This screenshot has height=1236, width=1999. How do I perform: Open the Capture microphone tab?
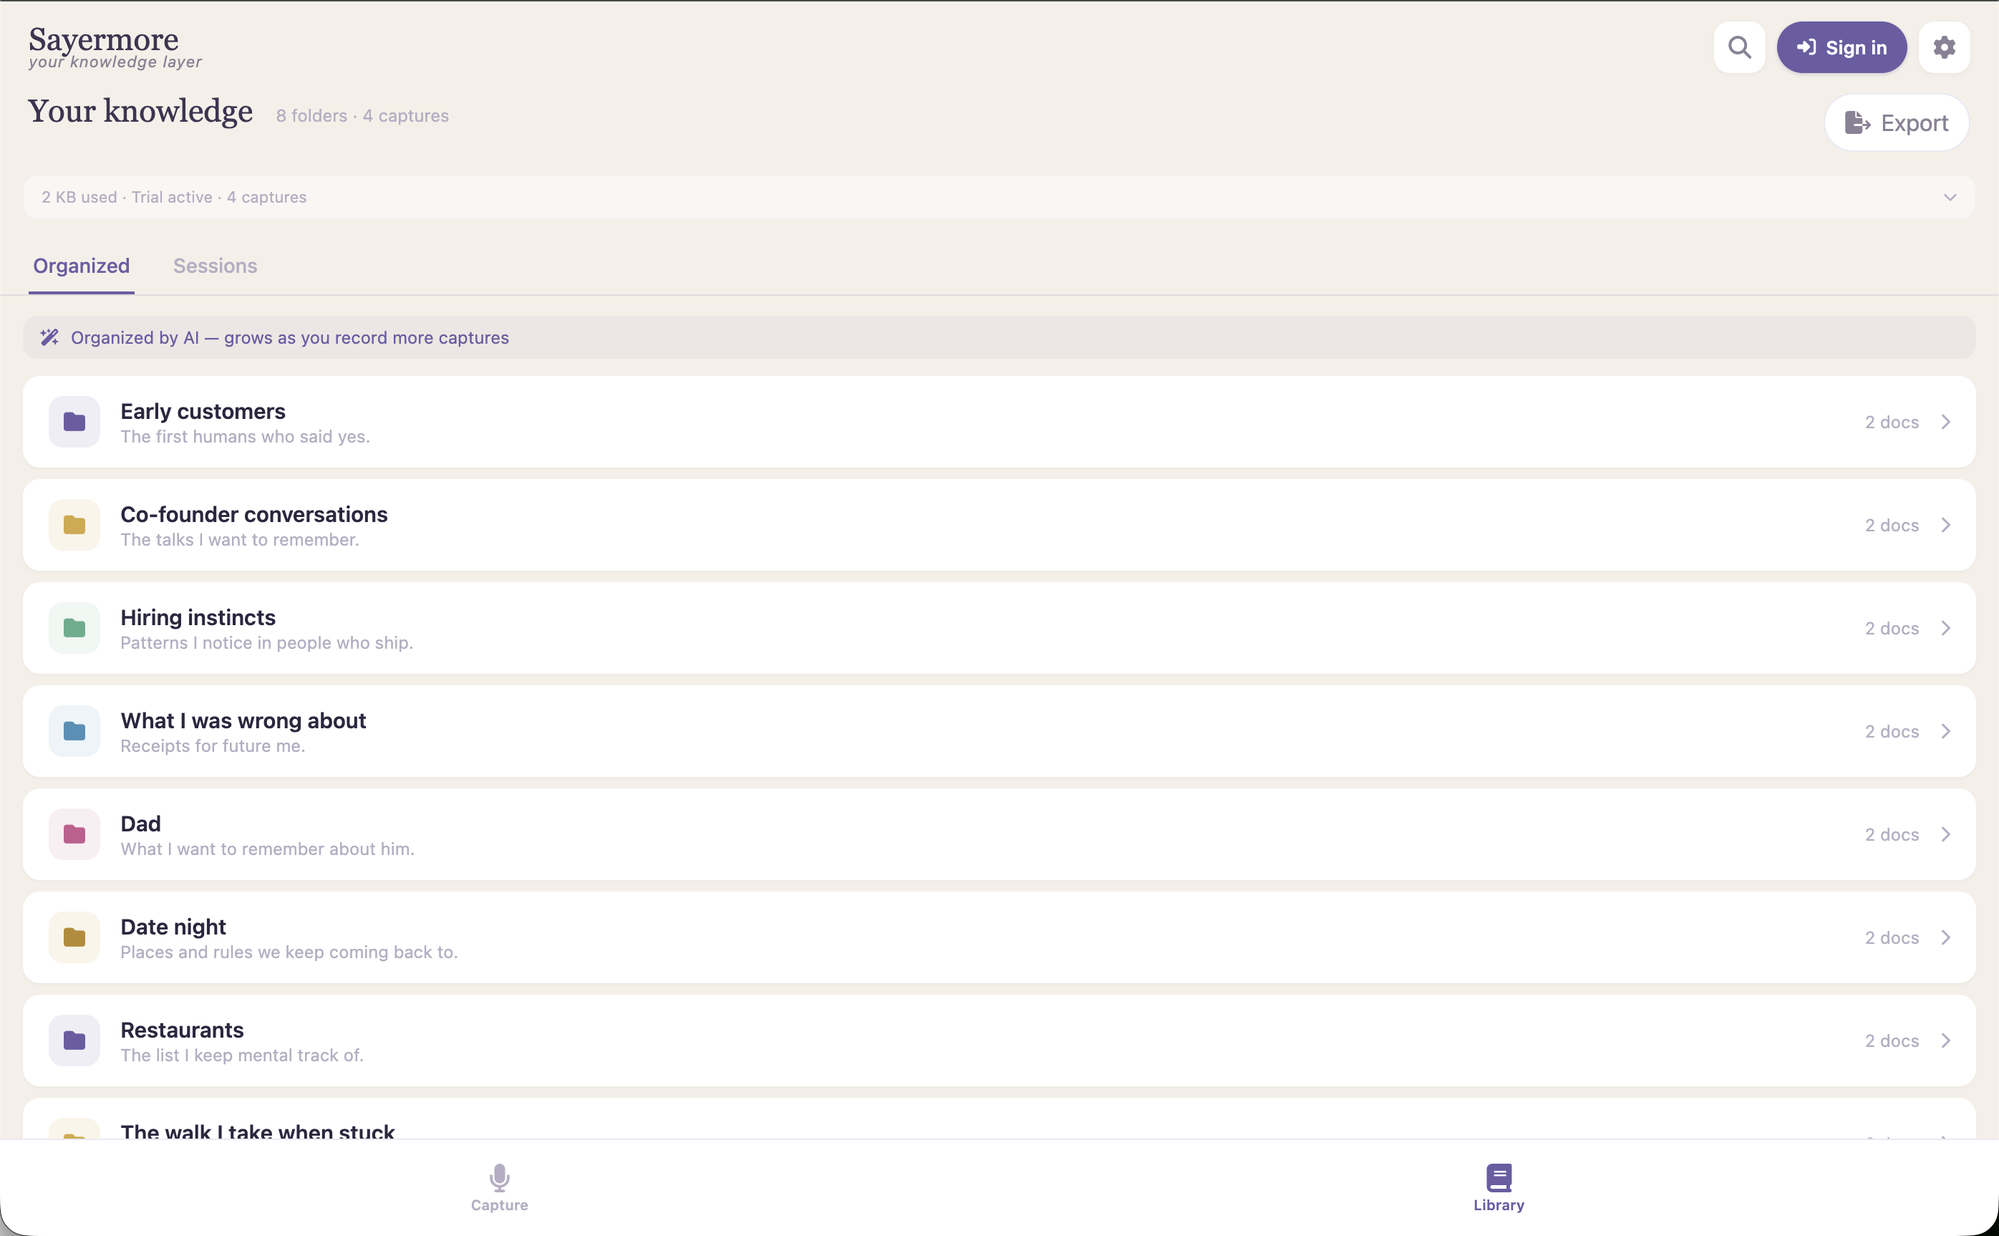pos(499,1188)
